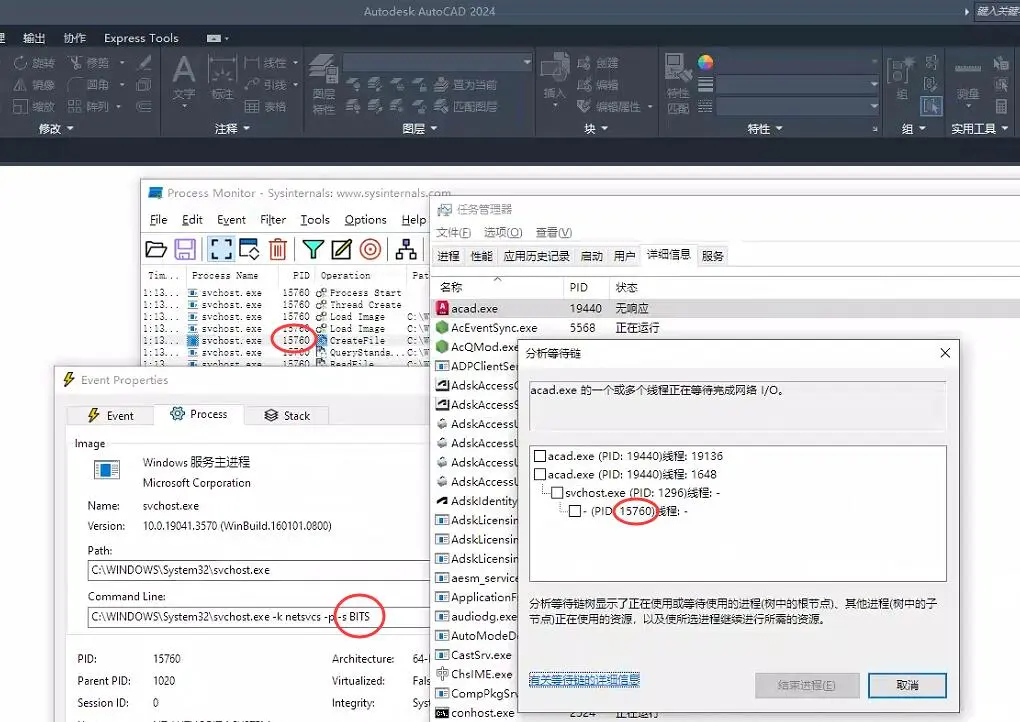Viewport: 1020px width, 722px height.
Task: Open the Services (服务) tab in Task Manager
Action: [x=712, y=256]
